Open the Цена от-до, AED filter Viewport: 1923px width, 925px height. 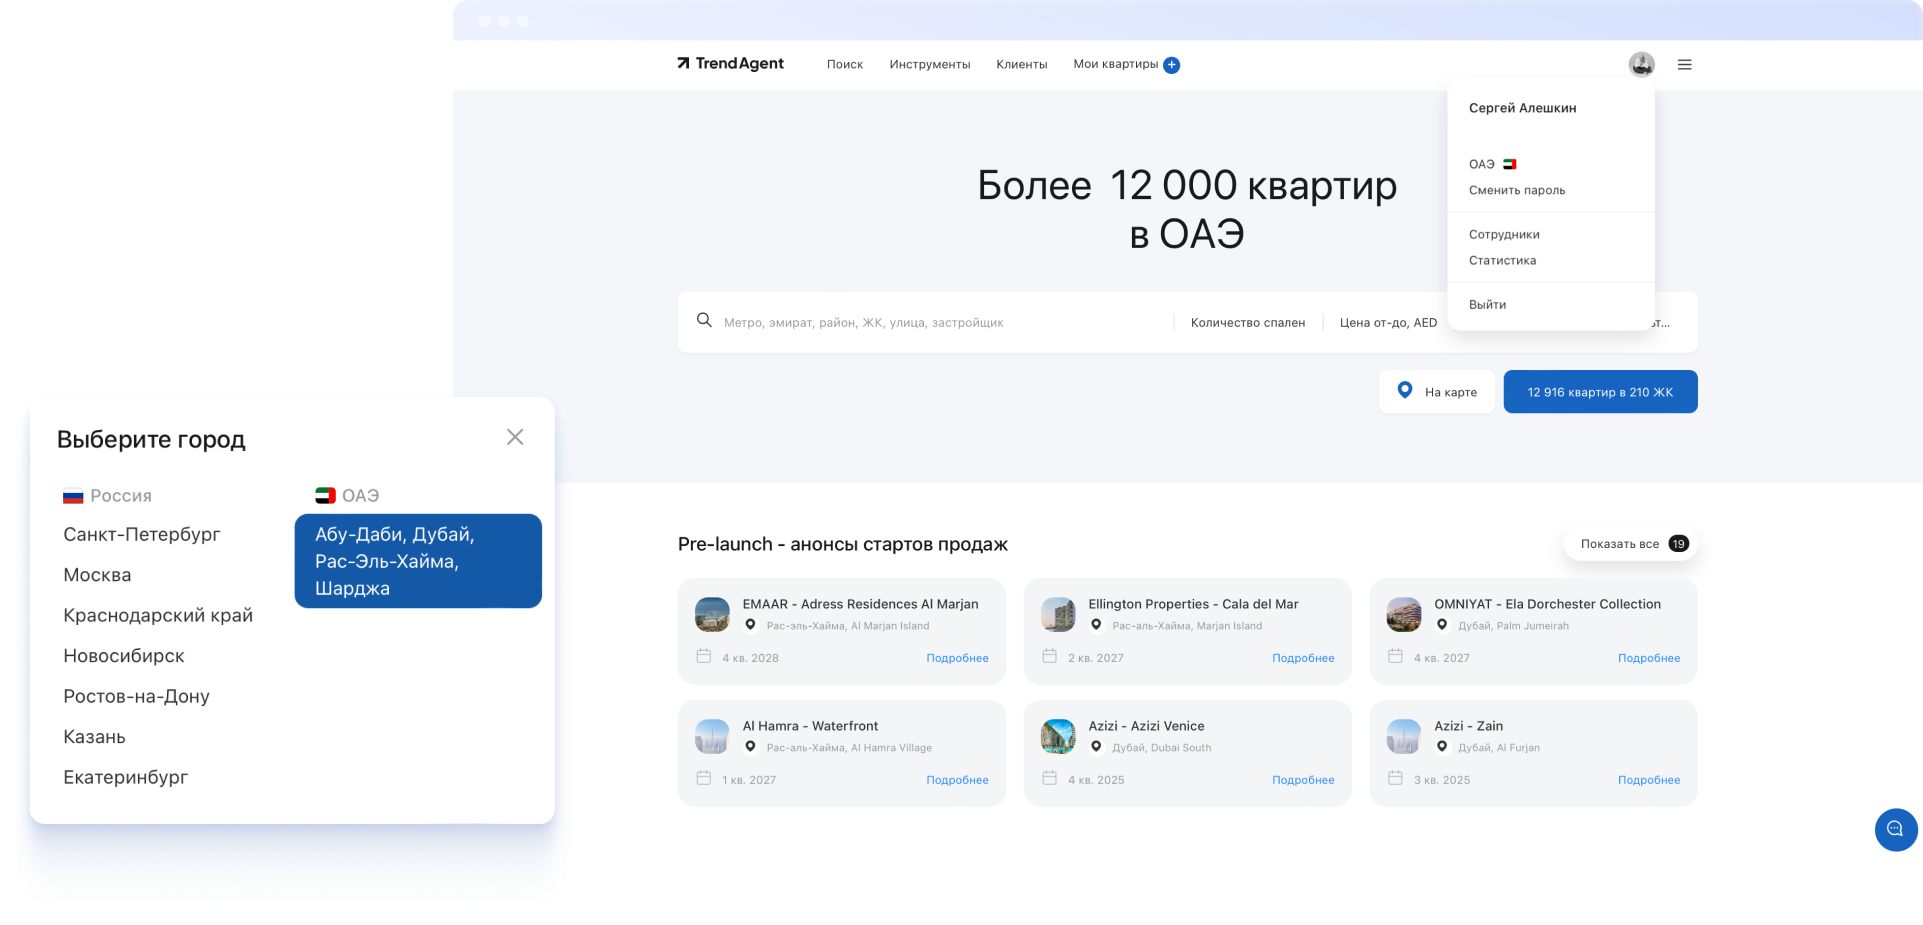click(1388, 322)
